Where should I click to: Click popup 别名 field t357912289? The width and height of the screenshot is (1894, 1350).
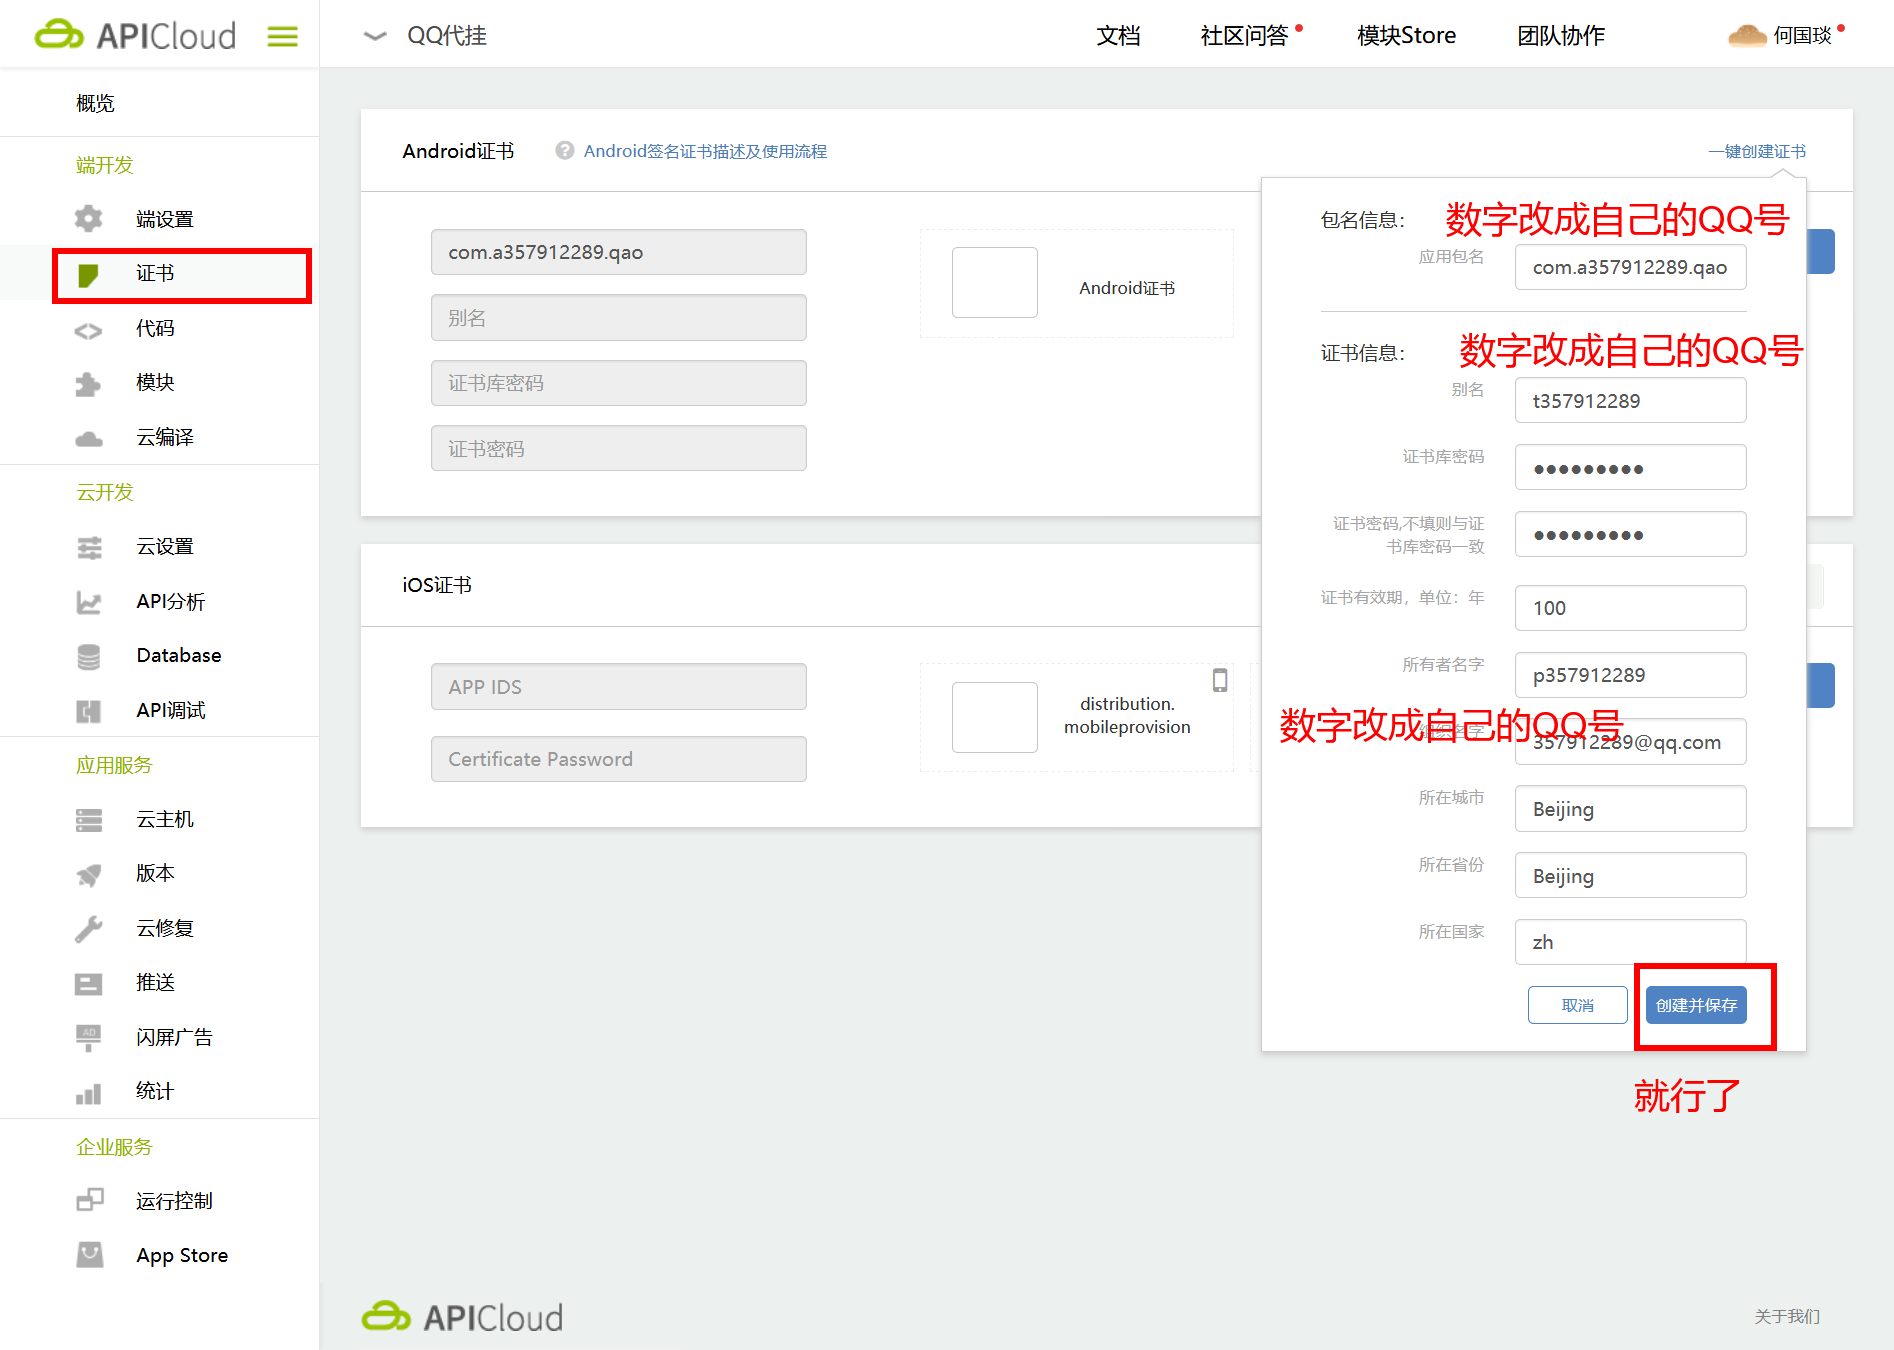coord(1631,401)
